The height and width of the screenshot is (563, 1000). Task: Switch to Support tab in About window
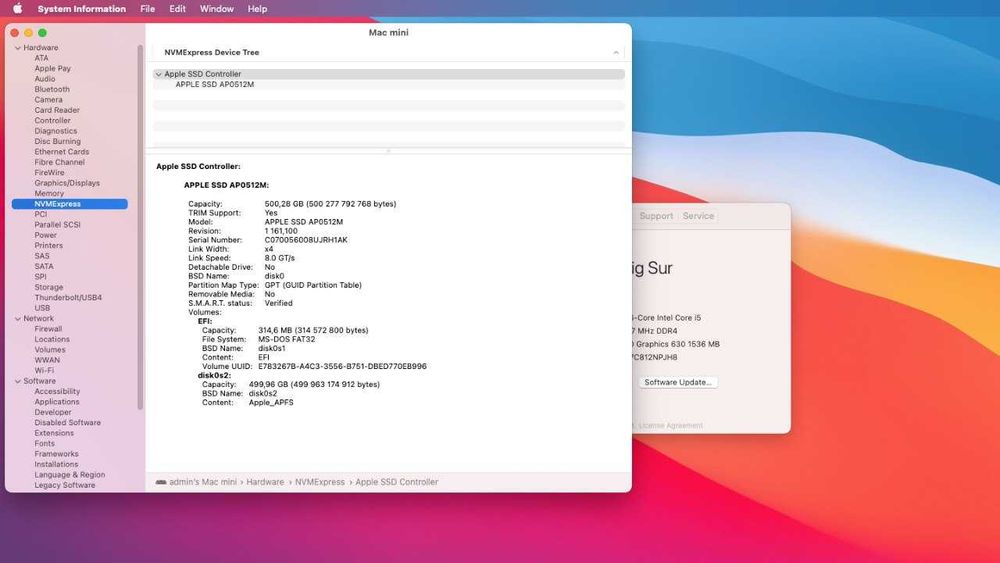coord(656,216)
